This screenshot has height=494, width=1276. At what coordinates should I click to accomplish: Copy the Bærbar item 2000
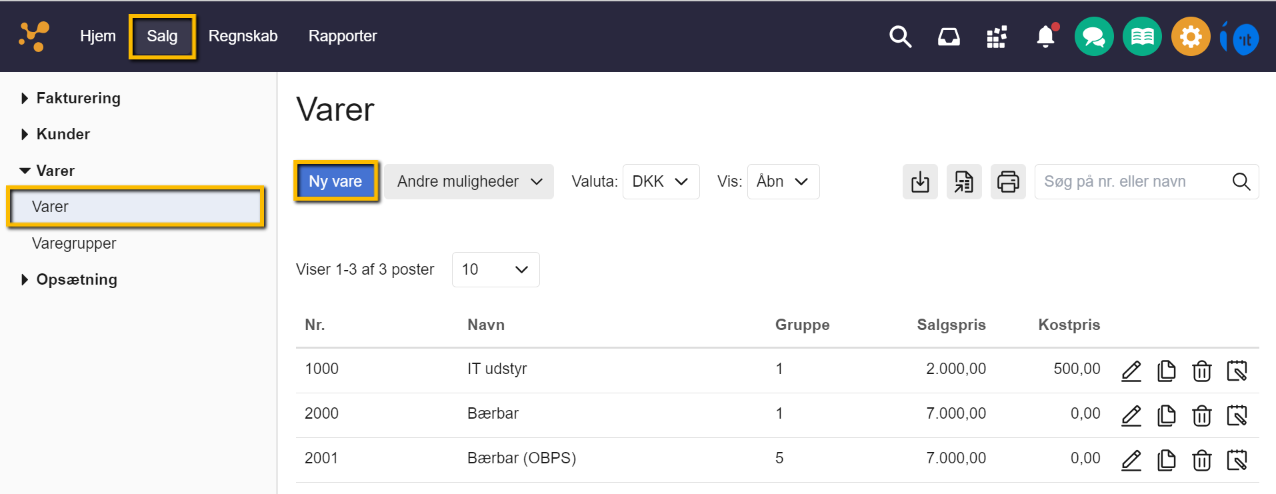(x=1166, y=415)
